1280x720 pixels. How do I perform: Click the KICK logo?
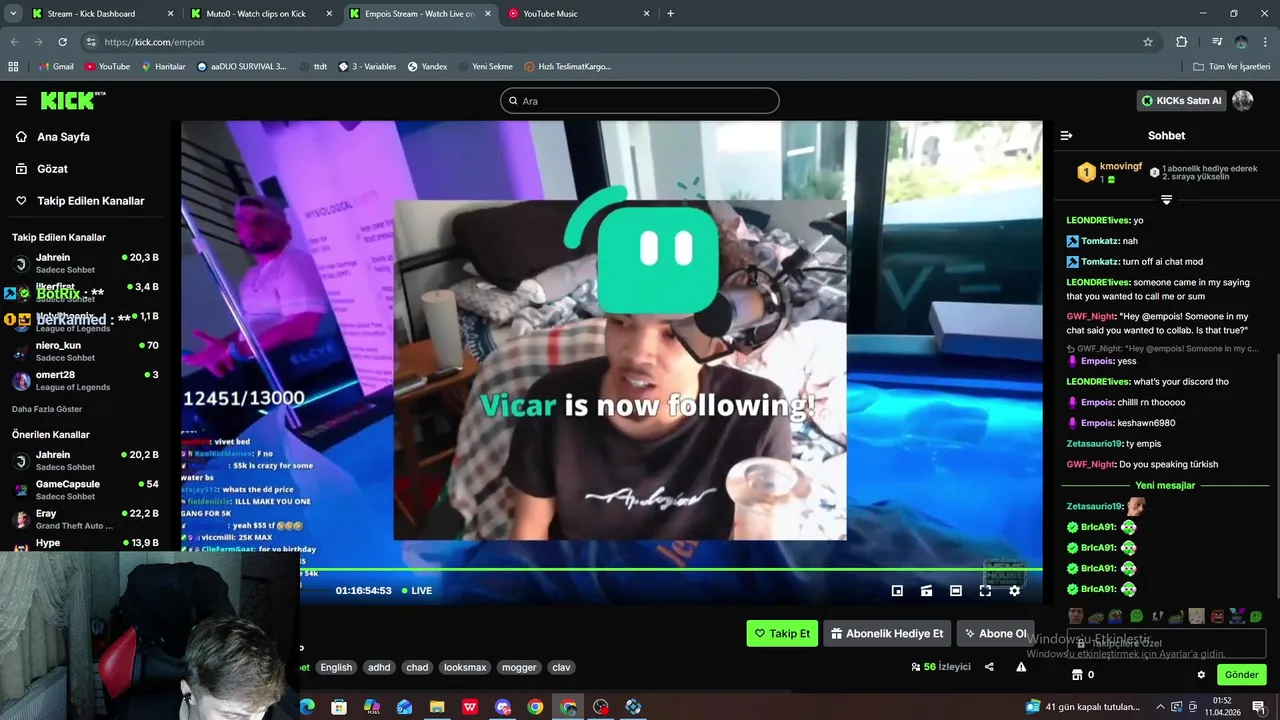[72, 100]
